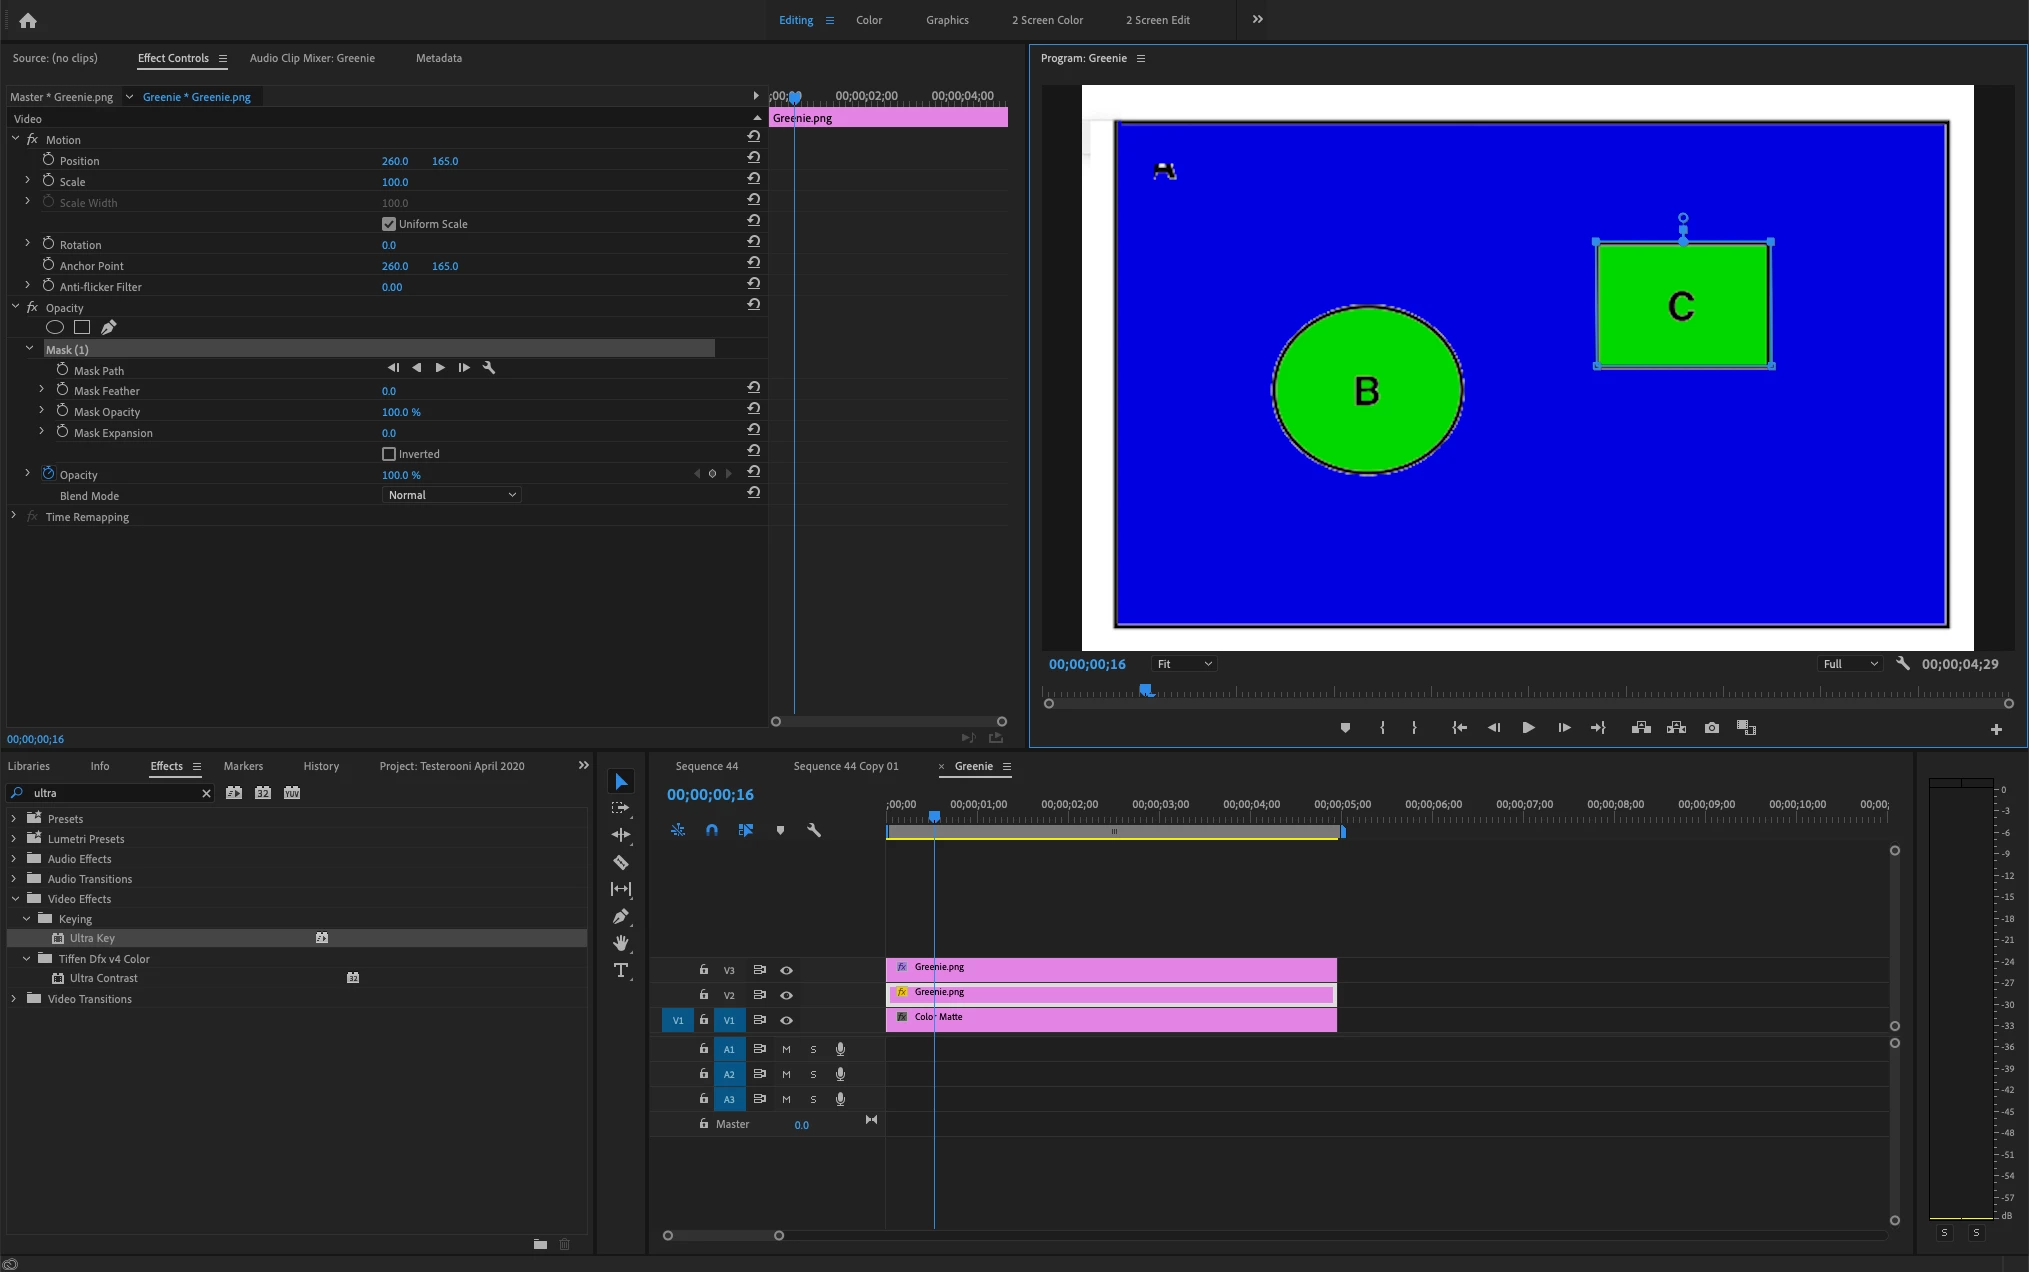Hide track V3 with eye icon
The image size is (2029, 1272).
[x=786, y=970]
